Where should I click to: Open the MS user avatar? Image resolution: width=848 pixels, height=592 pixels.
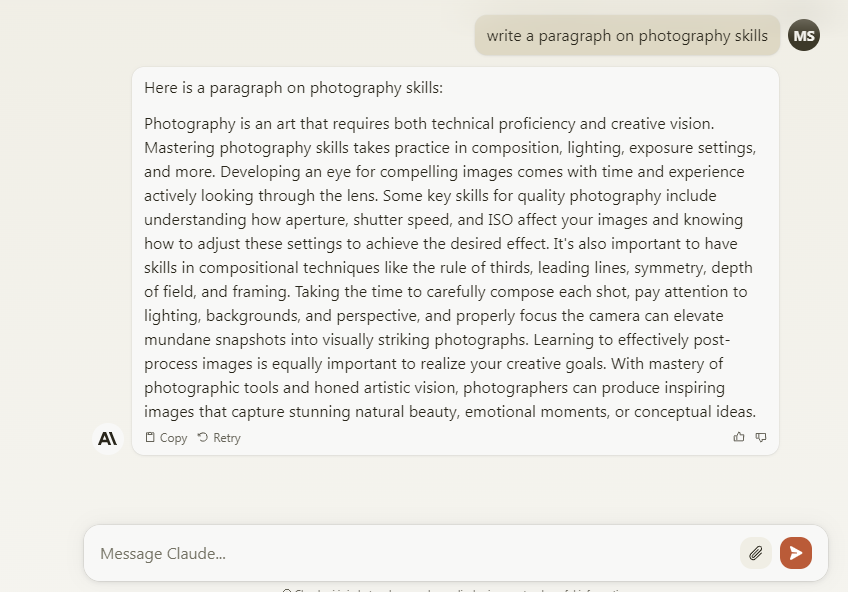[x=803, y=36]
